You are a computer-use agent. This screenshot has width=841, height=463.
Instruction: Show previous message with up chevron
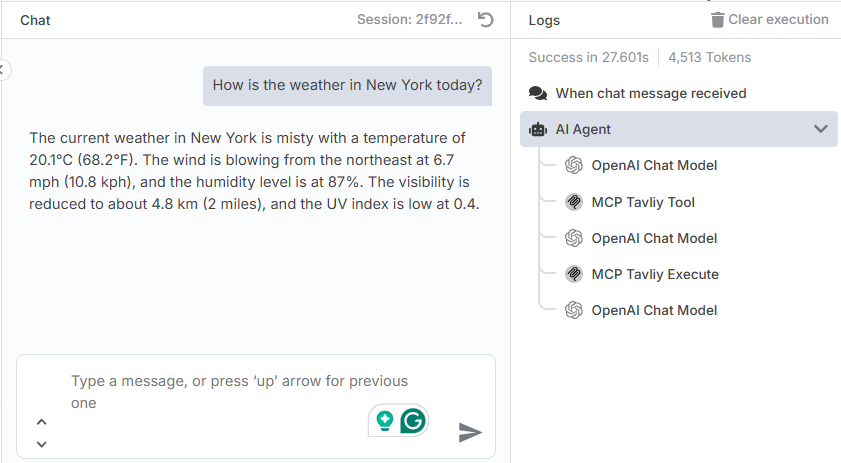click(x=41, y=422)
